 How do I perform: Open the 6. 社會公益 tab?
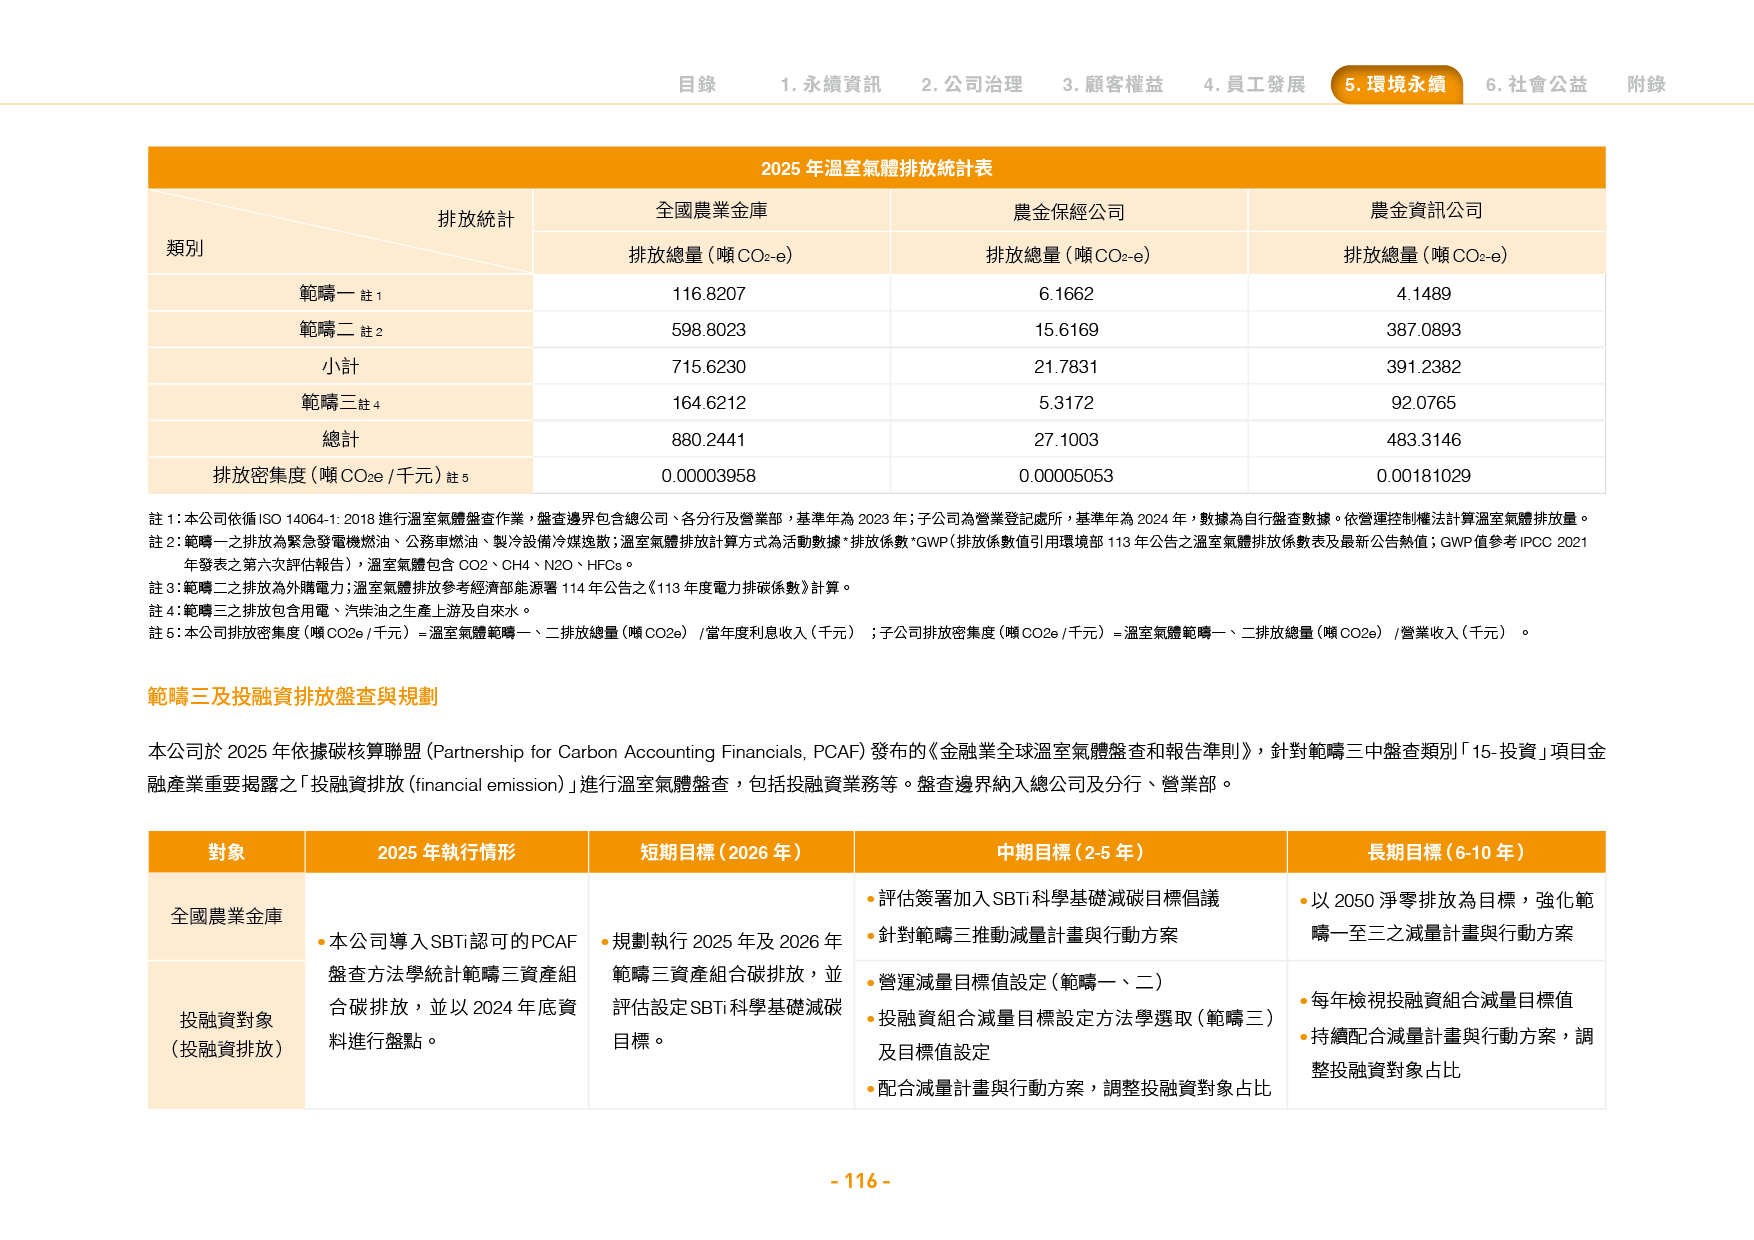coord(1536,84)
